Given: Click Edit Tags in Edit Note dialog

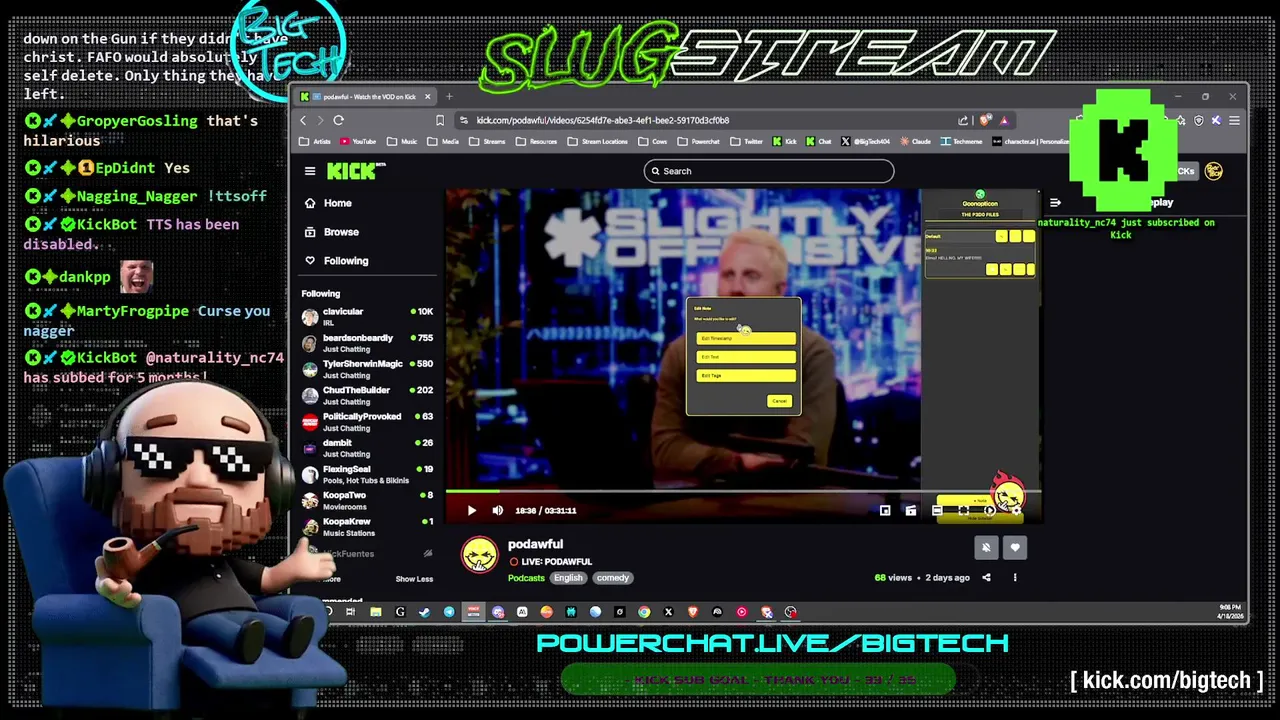Looking at the screenshot, I should click(x=746, y=376).
